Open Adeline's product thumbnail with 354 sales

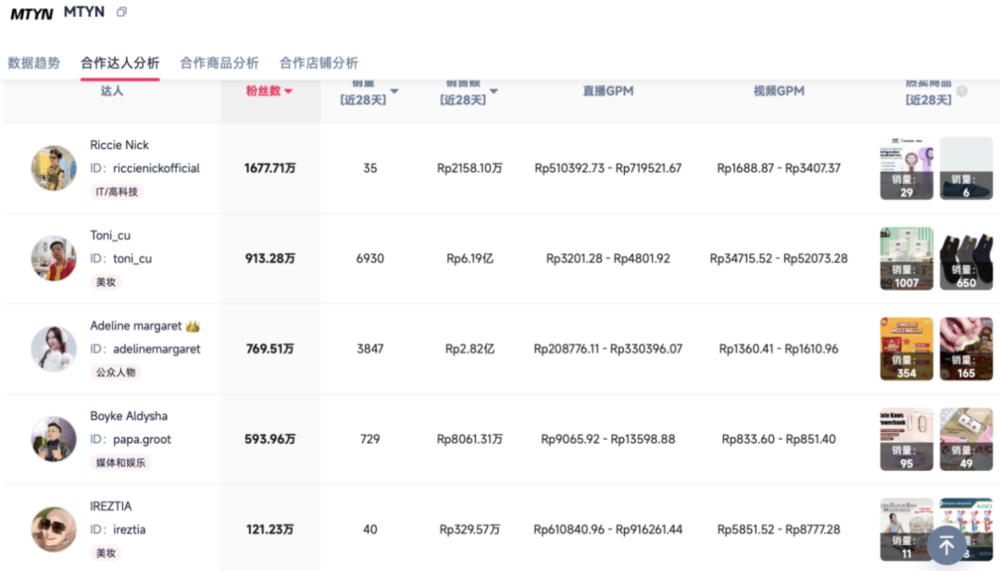906,348
